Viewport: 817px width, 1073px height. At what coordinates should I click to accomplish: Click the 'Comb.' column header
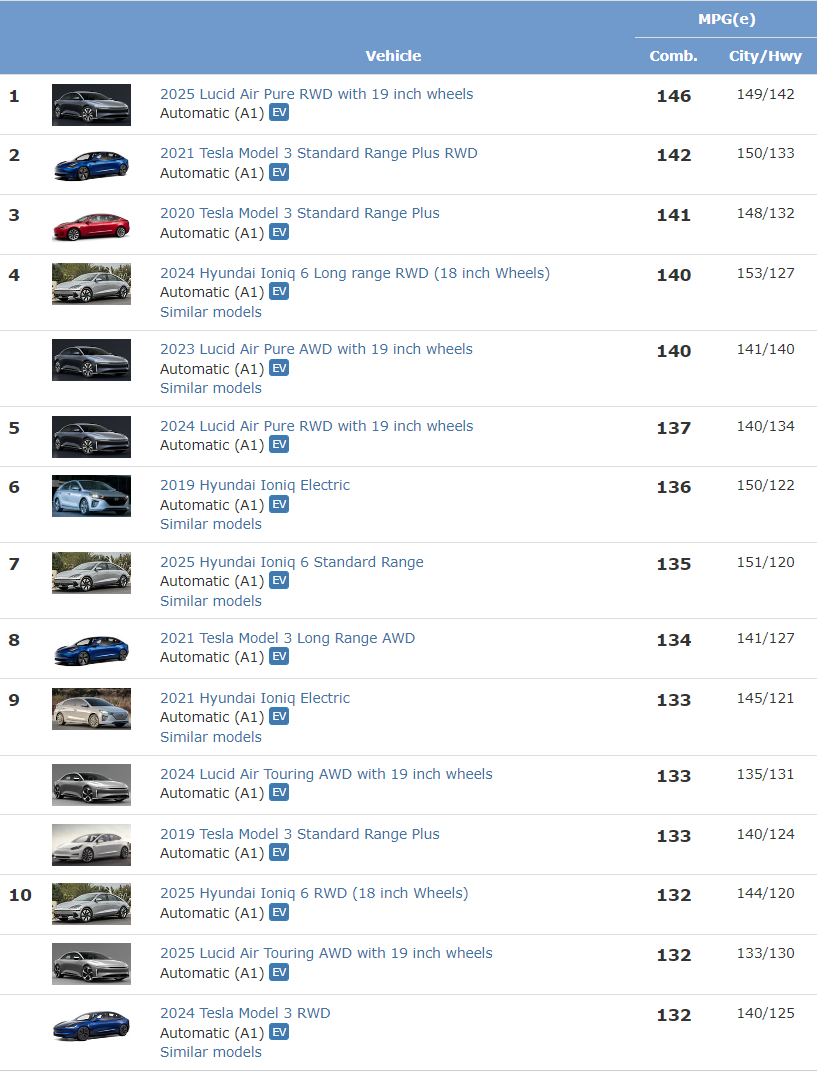(x=673, y=56)
